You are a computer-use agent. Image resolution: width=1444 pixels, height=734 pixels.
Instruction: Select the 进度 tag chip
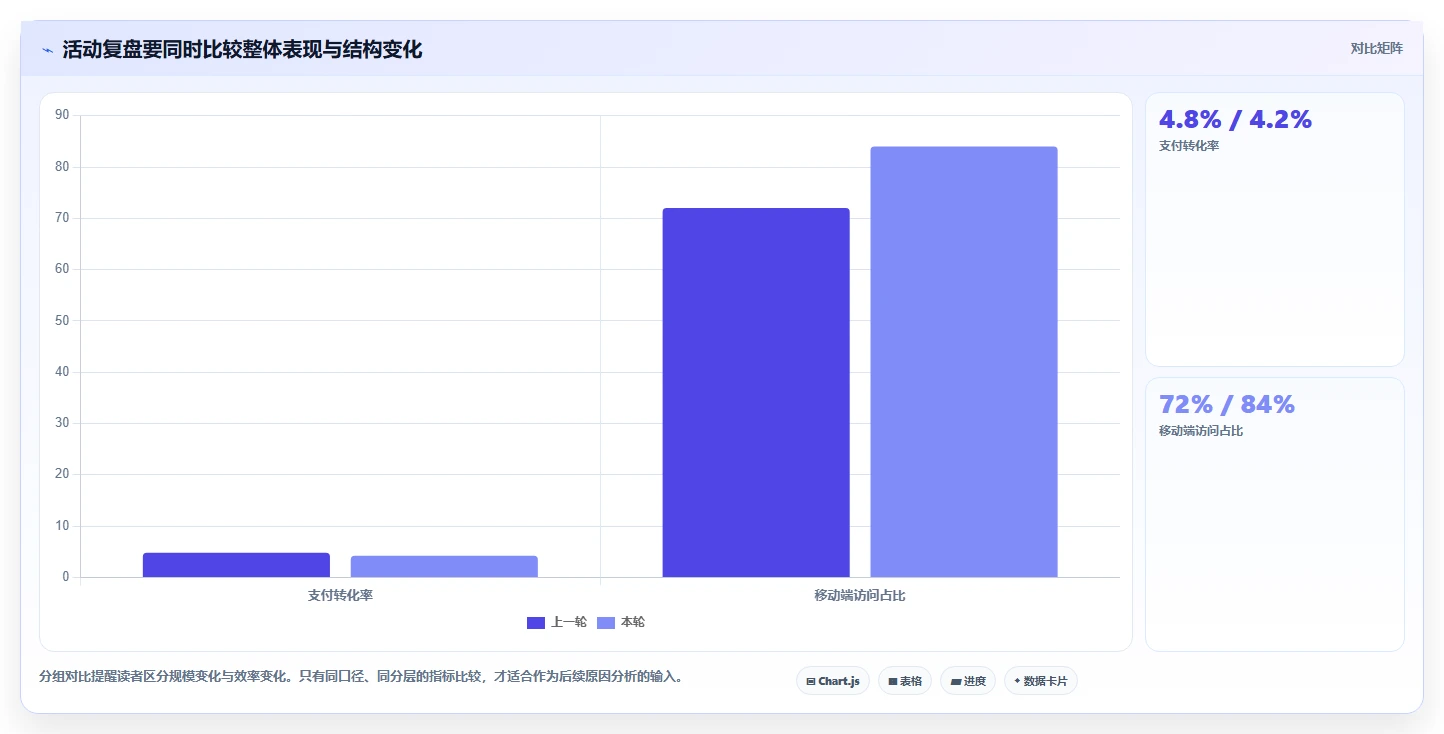968,681
